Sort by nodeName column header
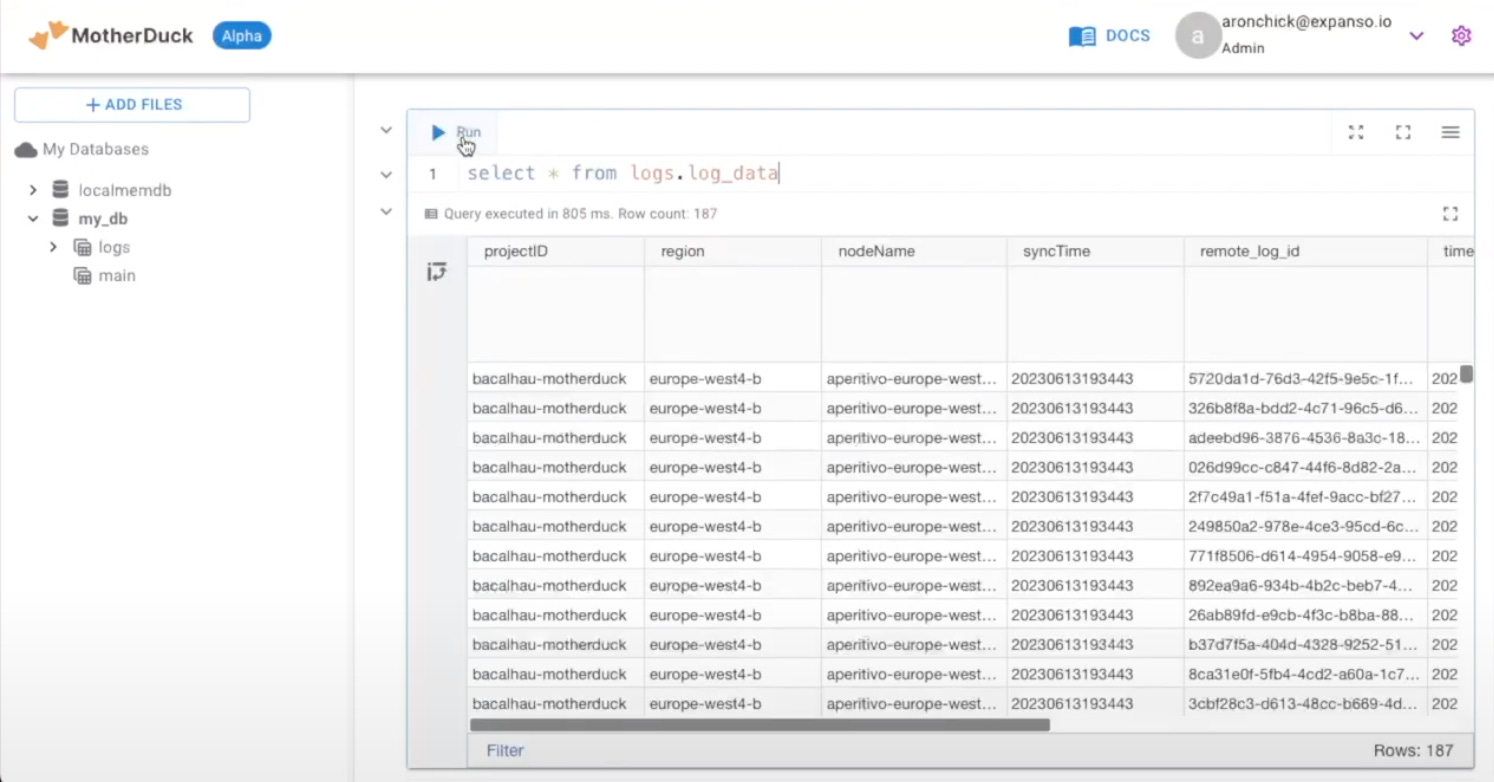Image resolution: width=1494 pixels, height=782 pixels. 914,251
